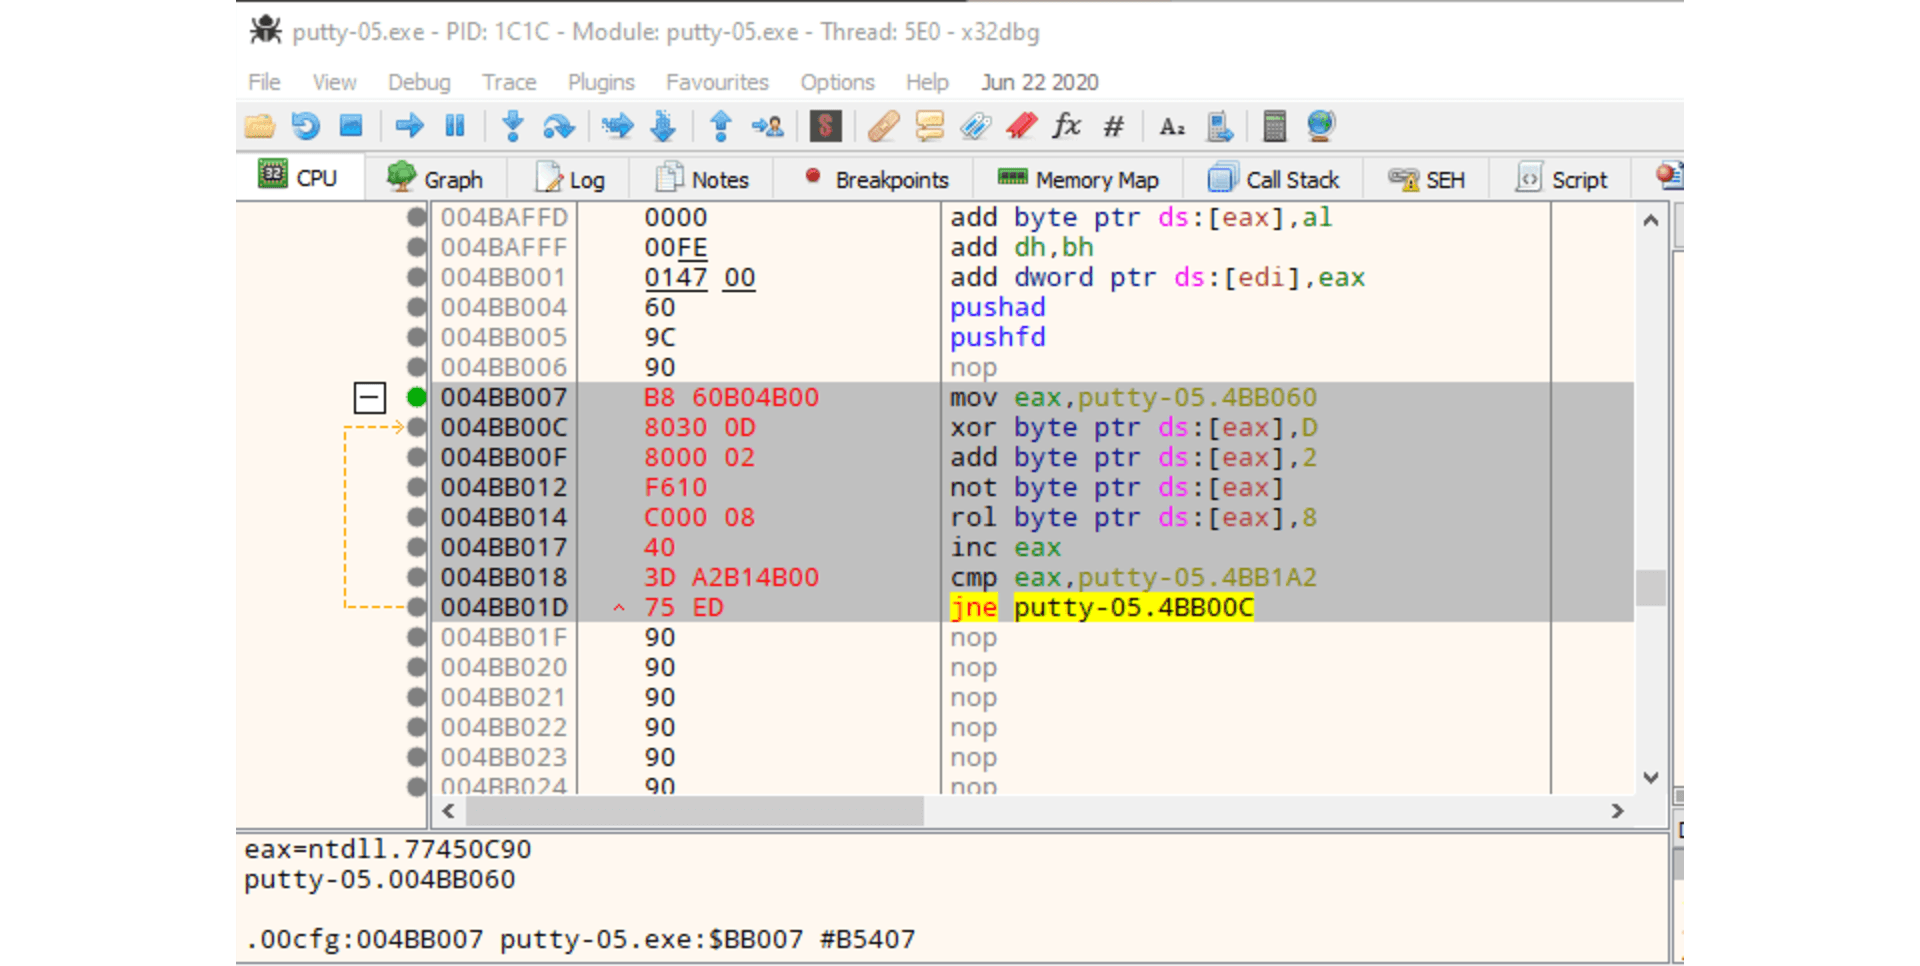Open the Scylla plugin icon
Screen dimensions: 1920x966
(x=825, y=126)
